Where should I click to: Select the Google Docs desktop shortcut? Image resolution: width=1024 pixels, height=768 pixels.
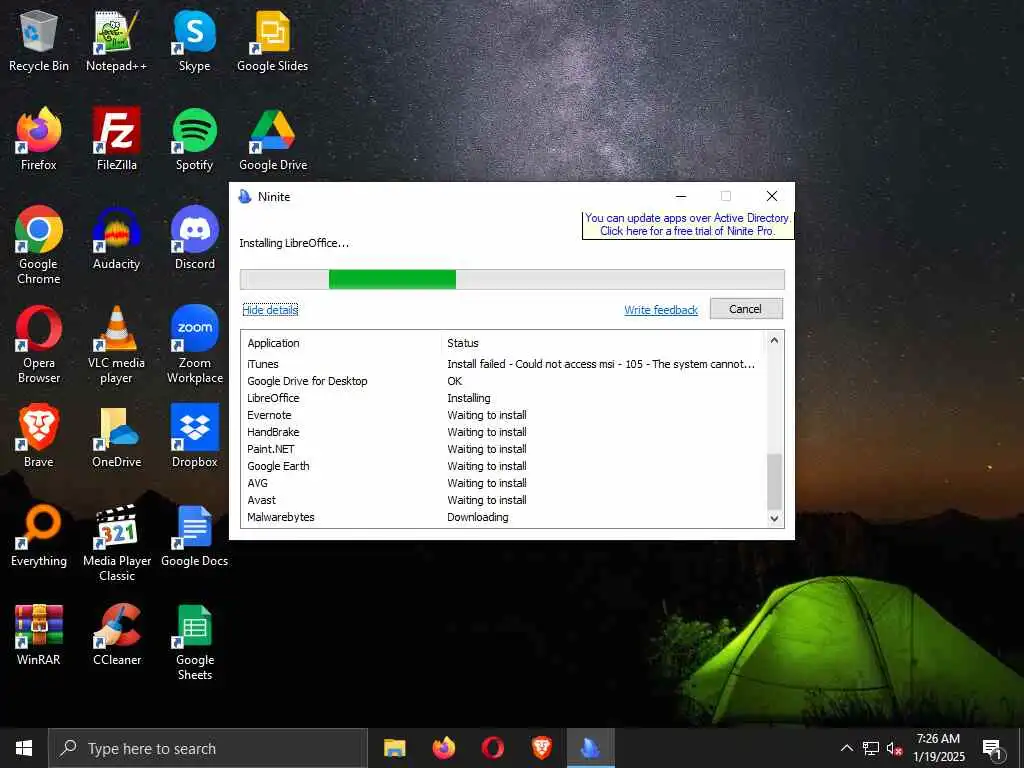(195, 536)
